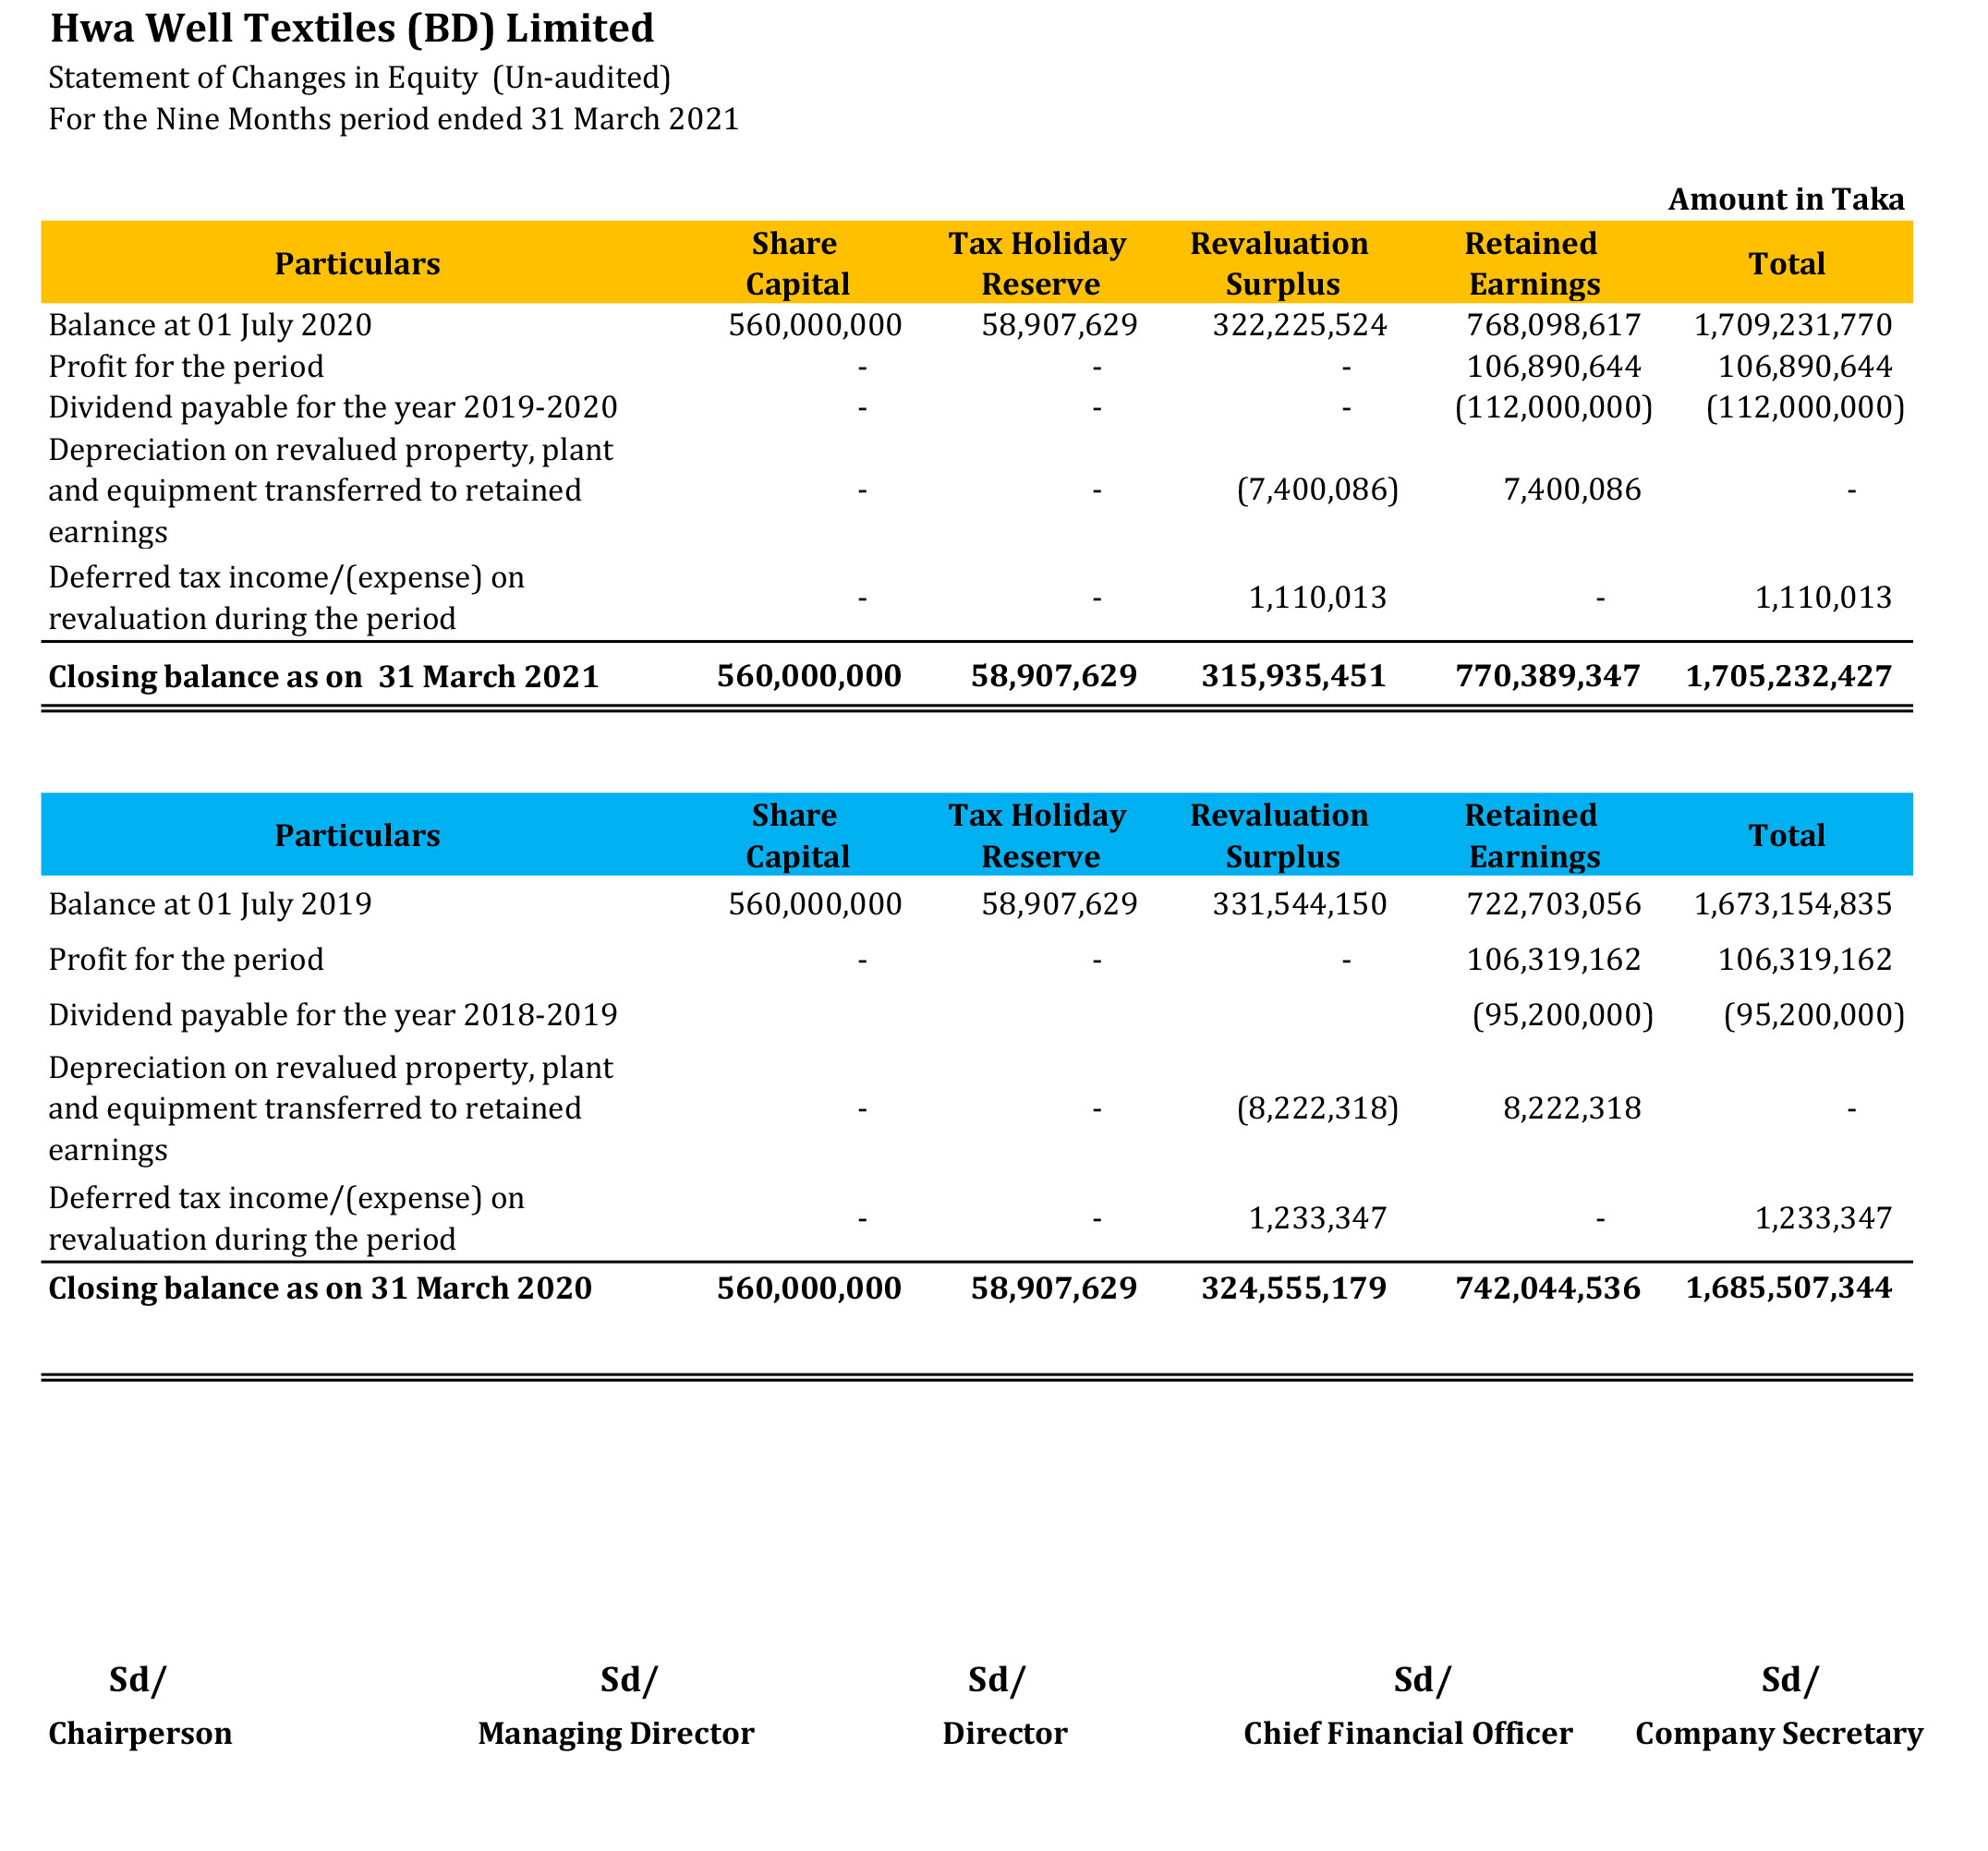Click the Balance at 01 July 2019 row label
Screen dimensions: 1988x1851
coord(210,903)
